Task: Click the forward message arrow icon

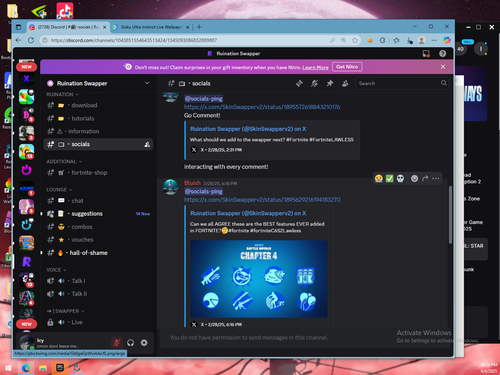Action: (425, 178)
